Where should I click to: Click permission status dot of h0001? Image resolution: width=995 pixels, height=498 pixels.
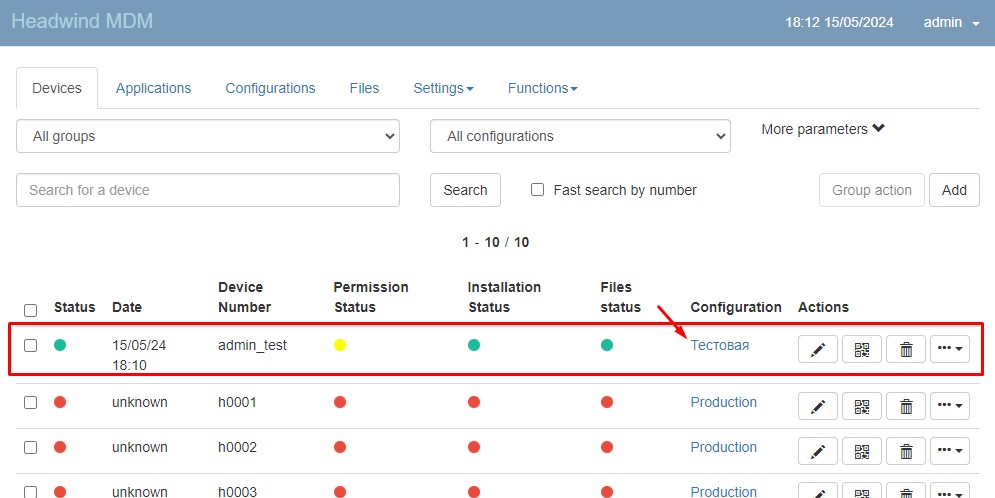340,402
